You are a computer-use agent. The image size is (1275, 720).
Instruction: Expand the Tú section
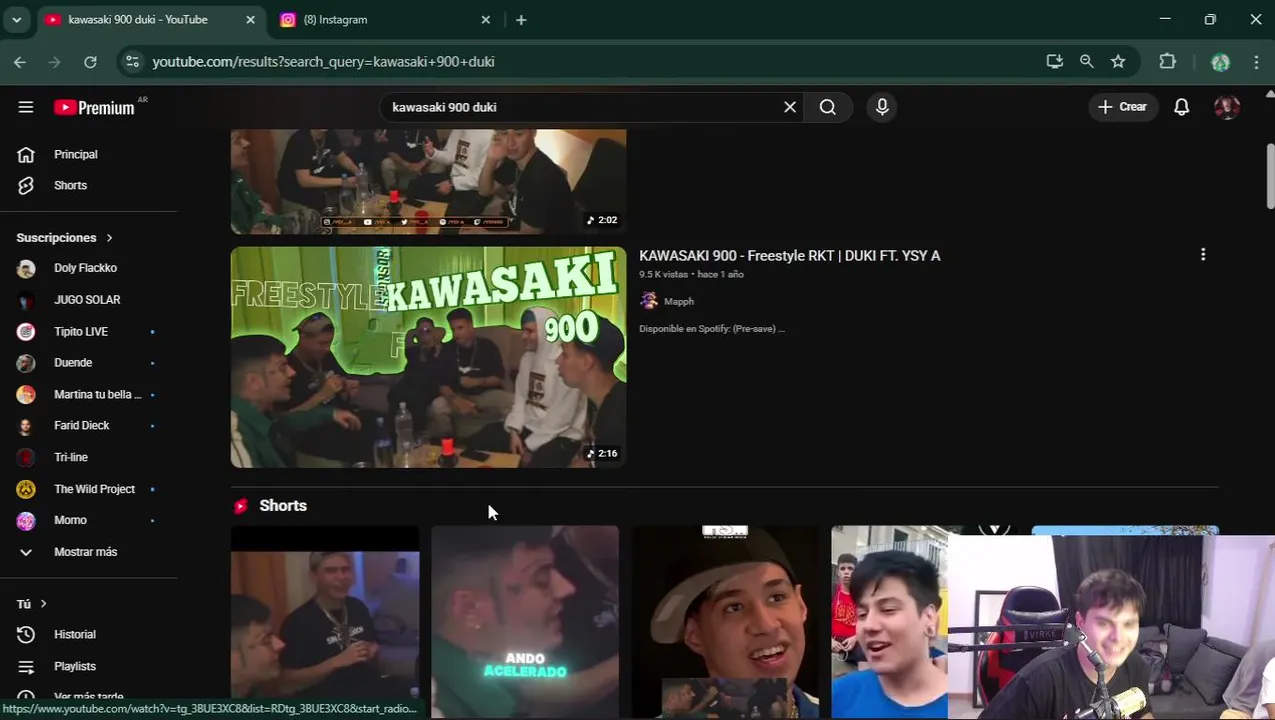tap(32, 604)
